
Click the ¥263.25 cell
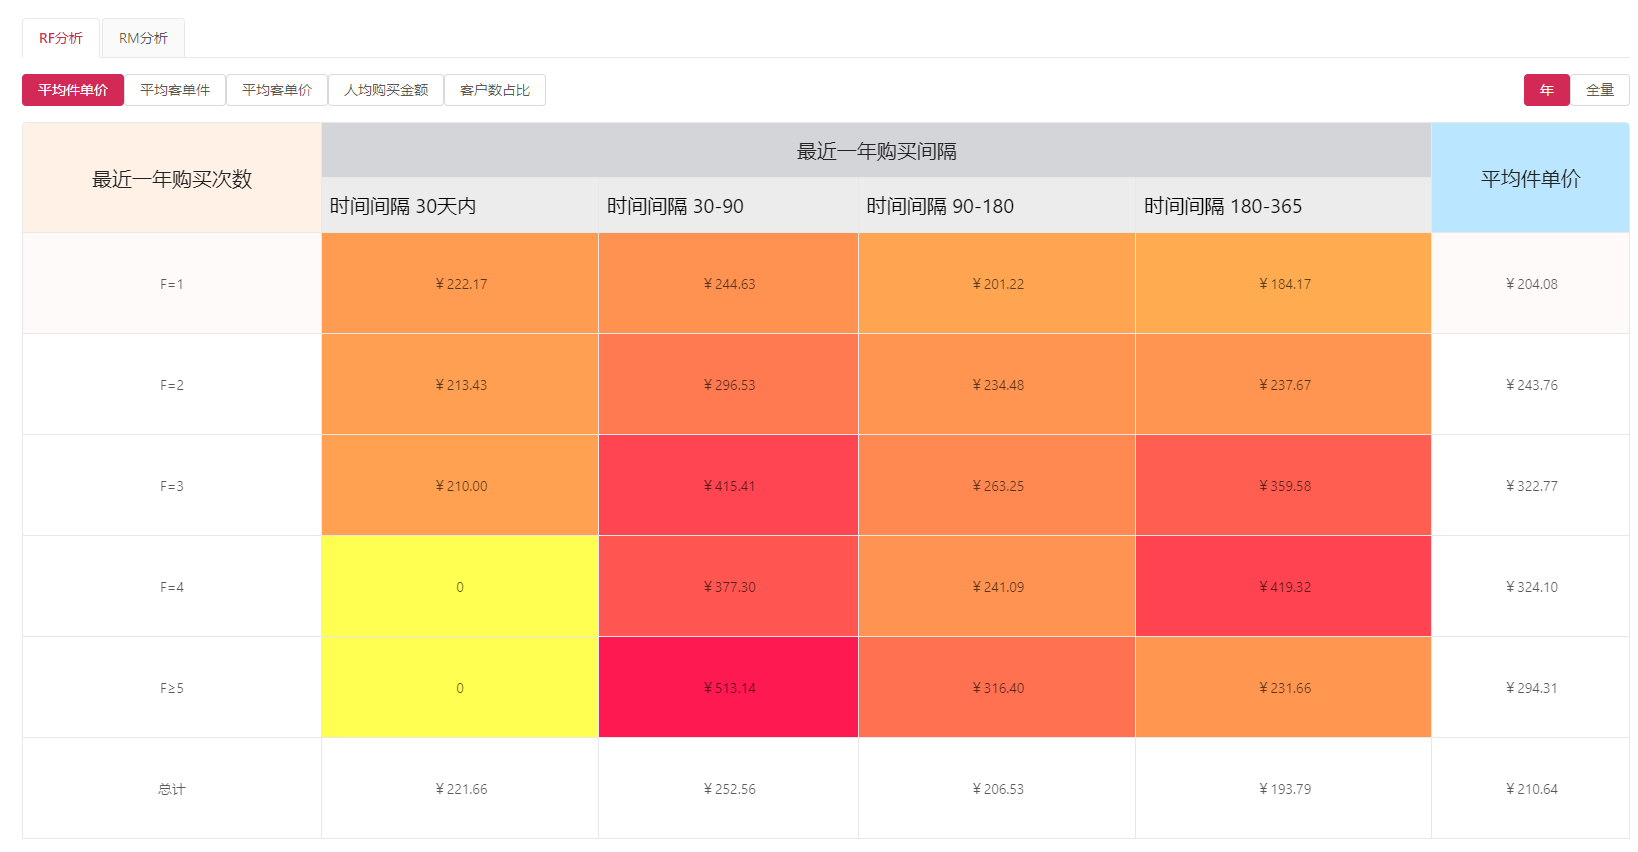click(997, 486)
